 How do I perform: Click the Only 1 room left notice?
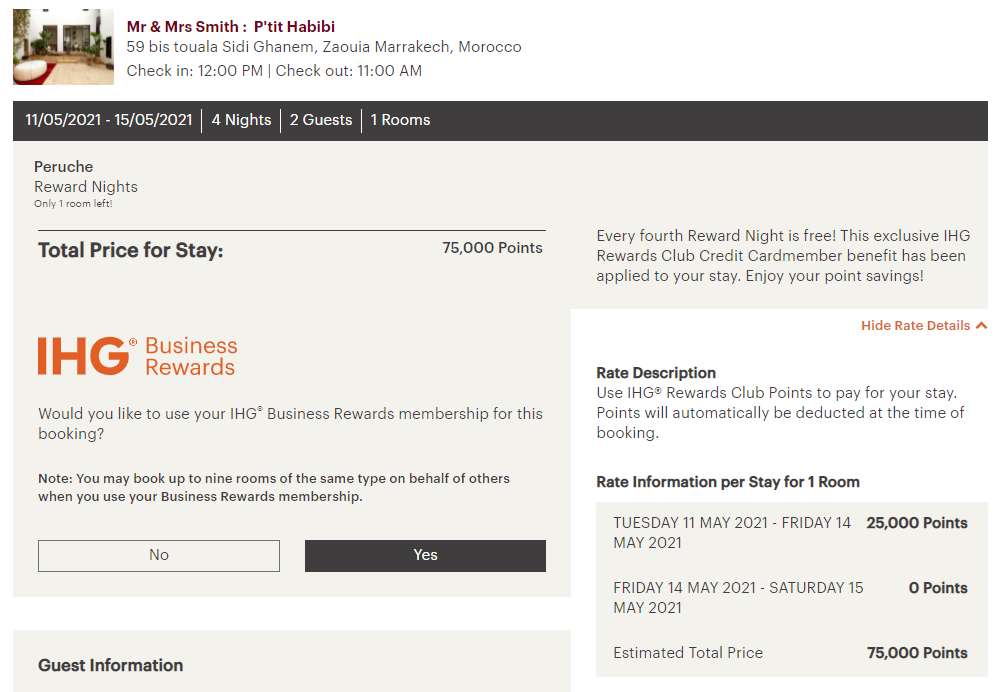[73, 204]
